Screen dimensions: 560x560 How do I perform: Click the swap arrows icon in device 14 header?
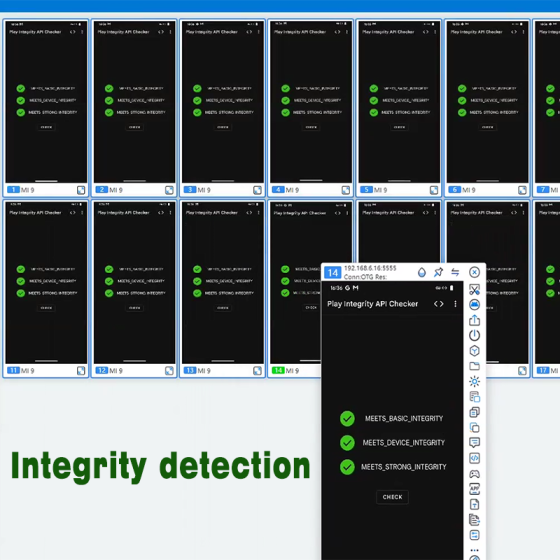[x=455, y=272]
